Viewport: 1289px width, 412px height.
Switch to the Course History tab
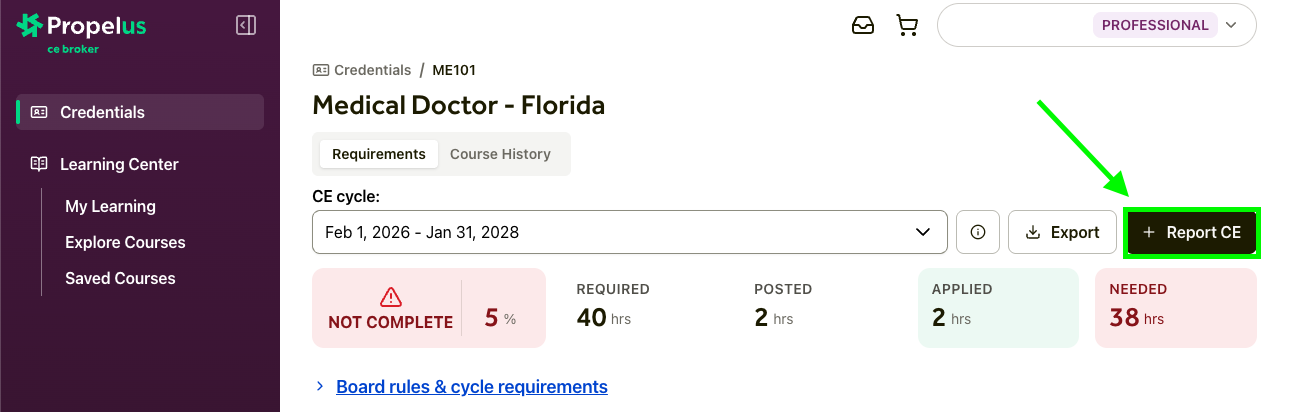[500, 154]
